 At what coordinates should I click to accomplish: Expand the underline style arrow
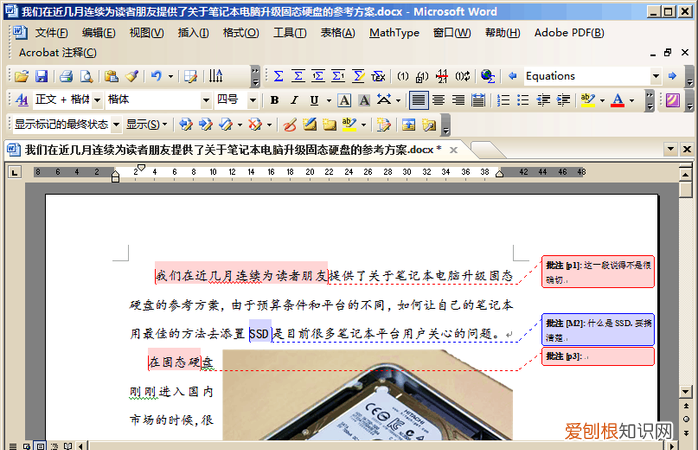click(329, 101)
